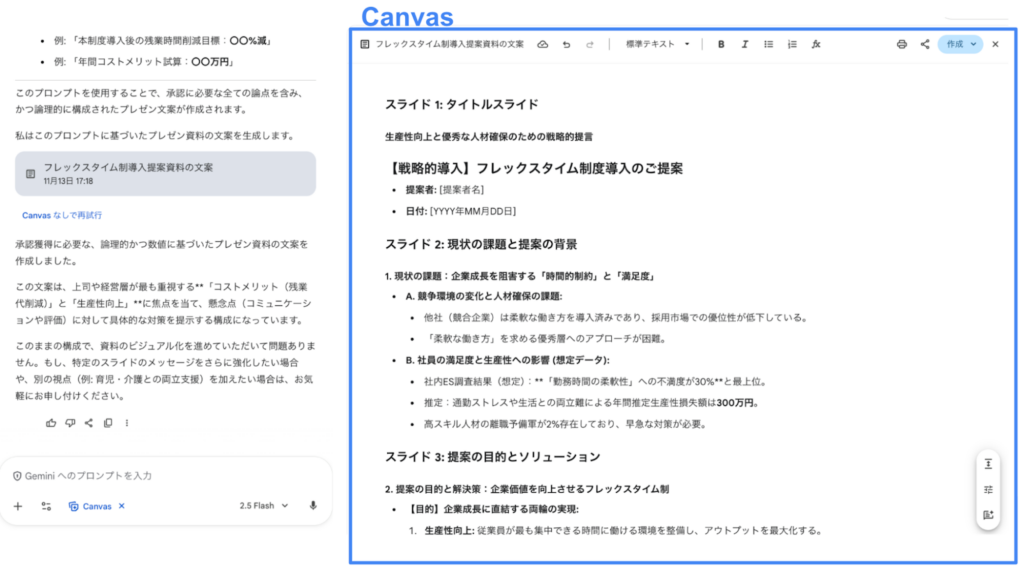Viewport: 1024px width, 571px height.
Task: Open the 2.5 Flash model selector
Action: coord(262,506)
